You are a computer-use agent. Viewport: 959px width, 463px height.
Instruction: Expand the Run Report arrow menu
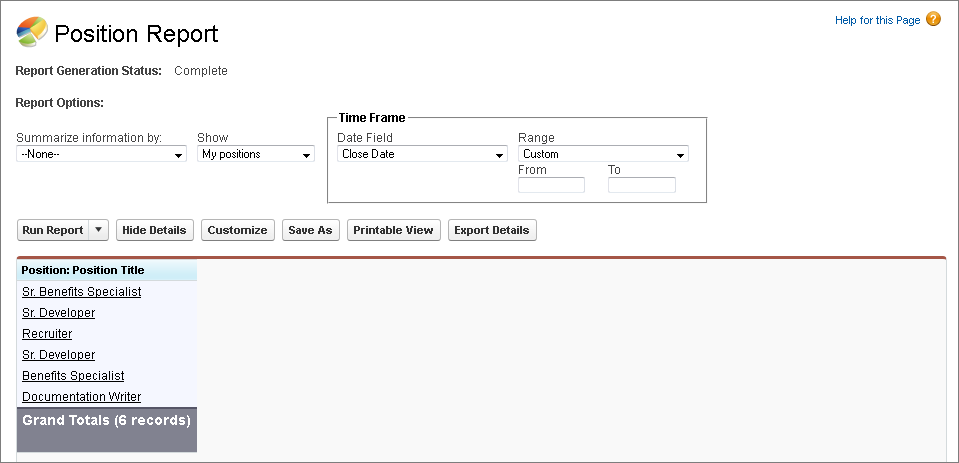point(98,230)
